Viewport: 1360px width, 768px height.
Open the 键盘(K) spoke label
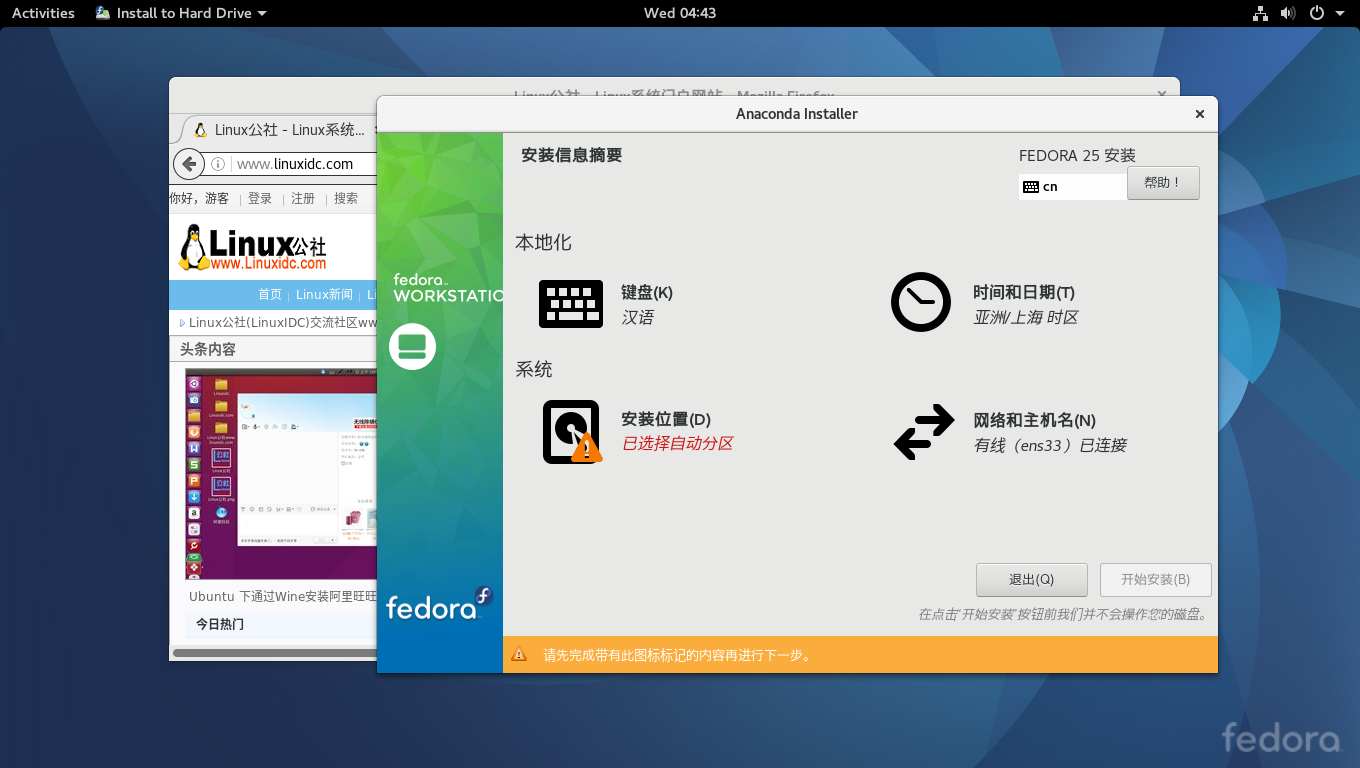[647, 293]
